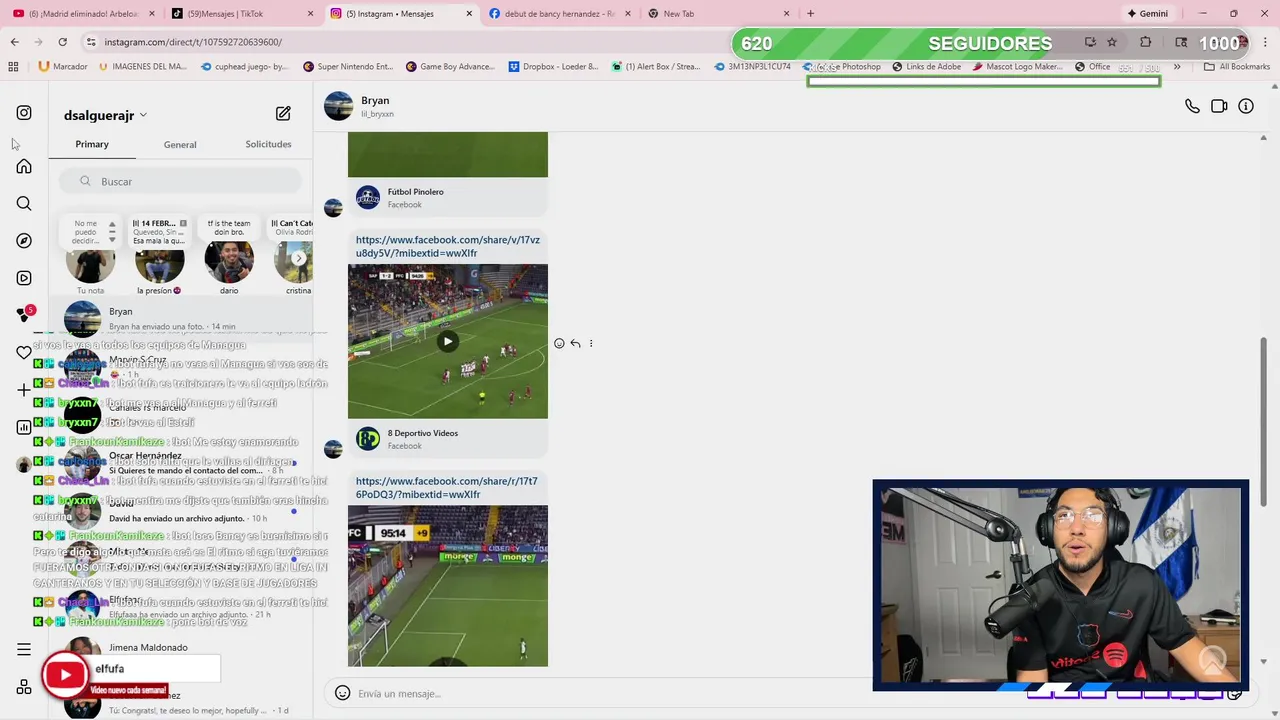Screen dimensions: 1280x720
Task: Switch to TikTok Mensajes browser tab
Action: [x=241, y=14]
